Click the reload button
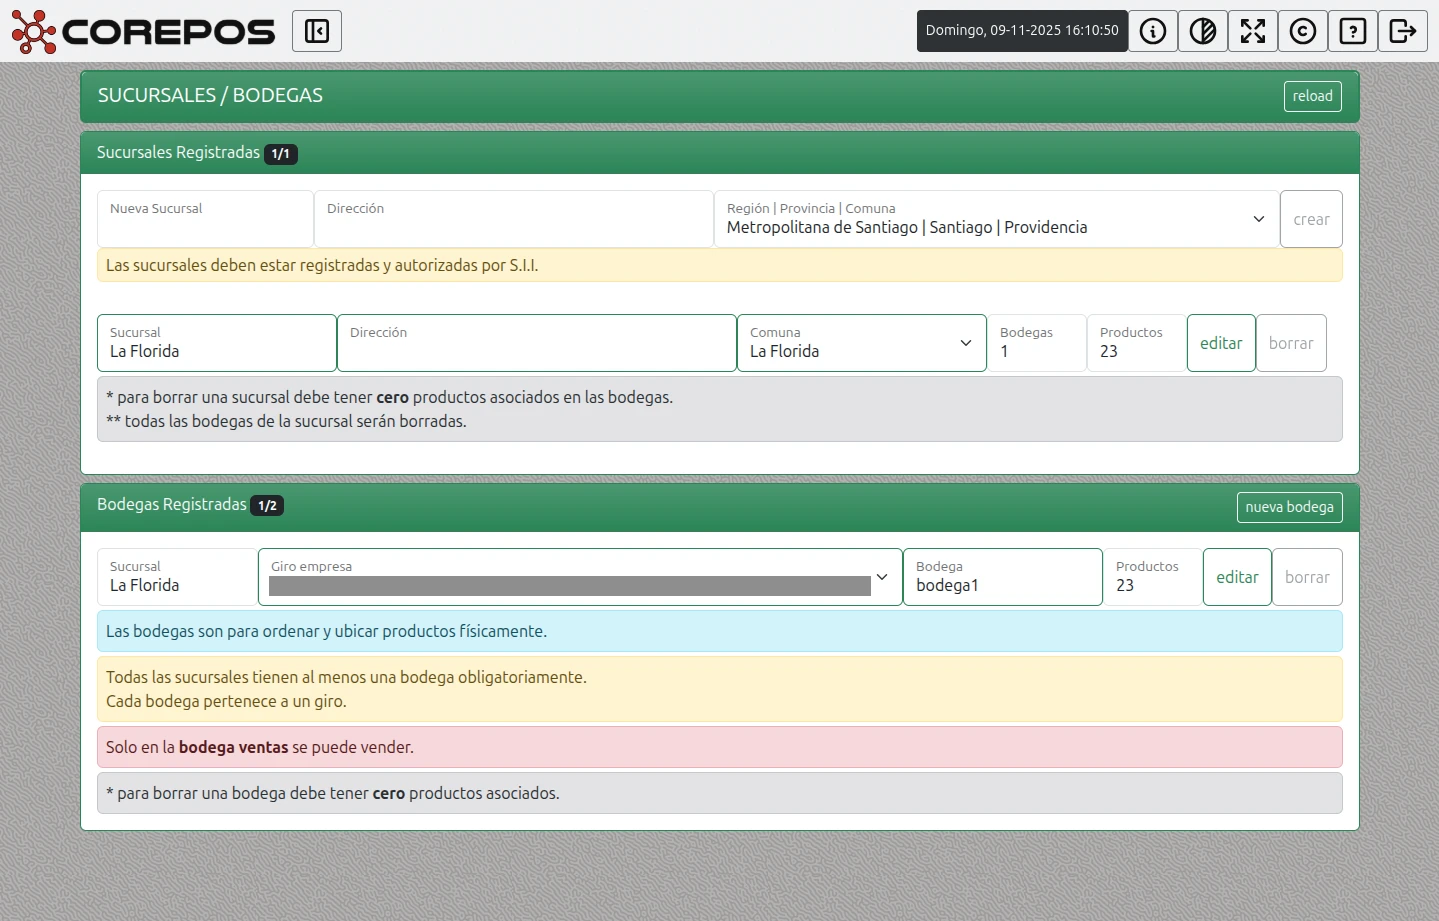The height and width of the screenshot is (921, 1439). (1312, 96)
